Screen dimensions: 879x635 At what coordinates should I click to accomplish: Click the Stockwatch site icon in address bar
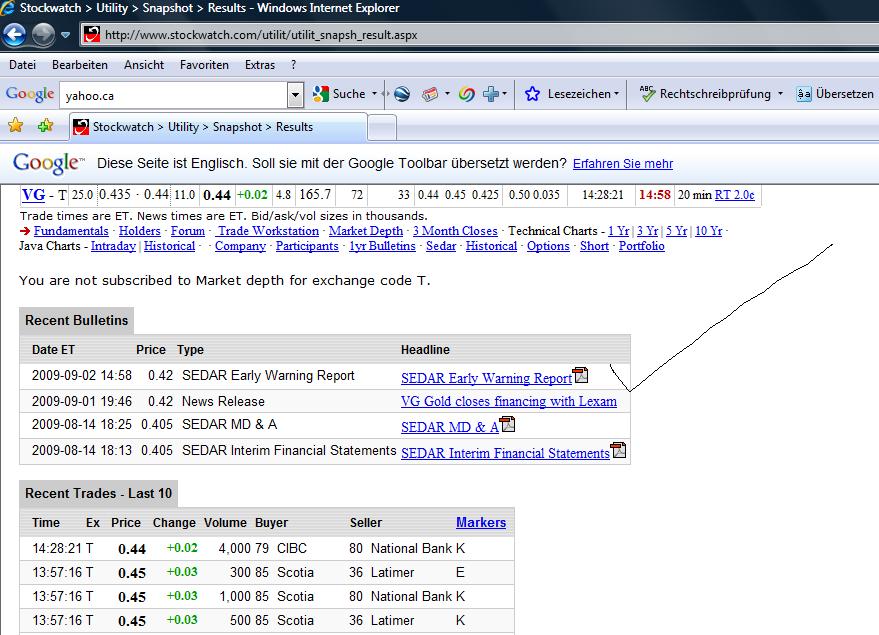[x=92, y=35]
